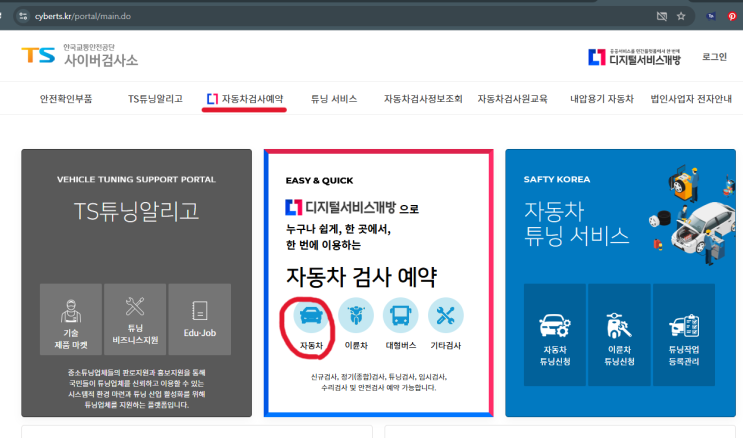Screen dimensions: 743x438
Task: Open 이륜차 튜닝신청 tile
Action: [619, 335]
